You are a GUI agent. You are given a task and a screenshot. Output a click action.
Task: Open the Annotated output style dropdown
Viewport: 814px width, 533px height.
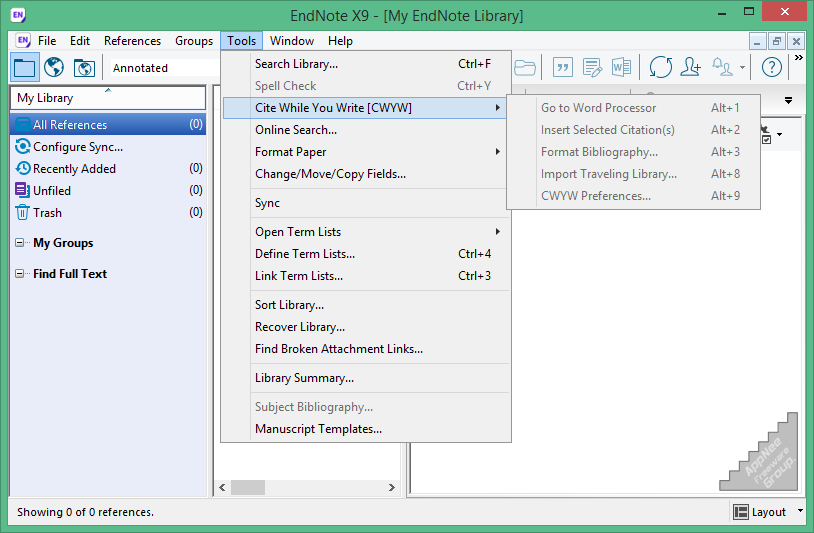pyautogui.click(x=165, y=68)
